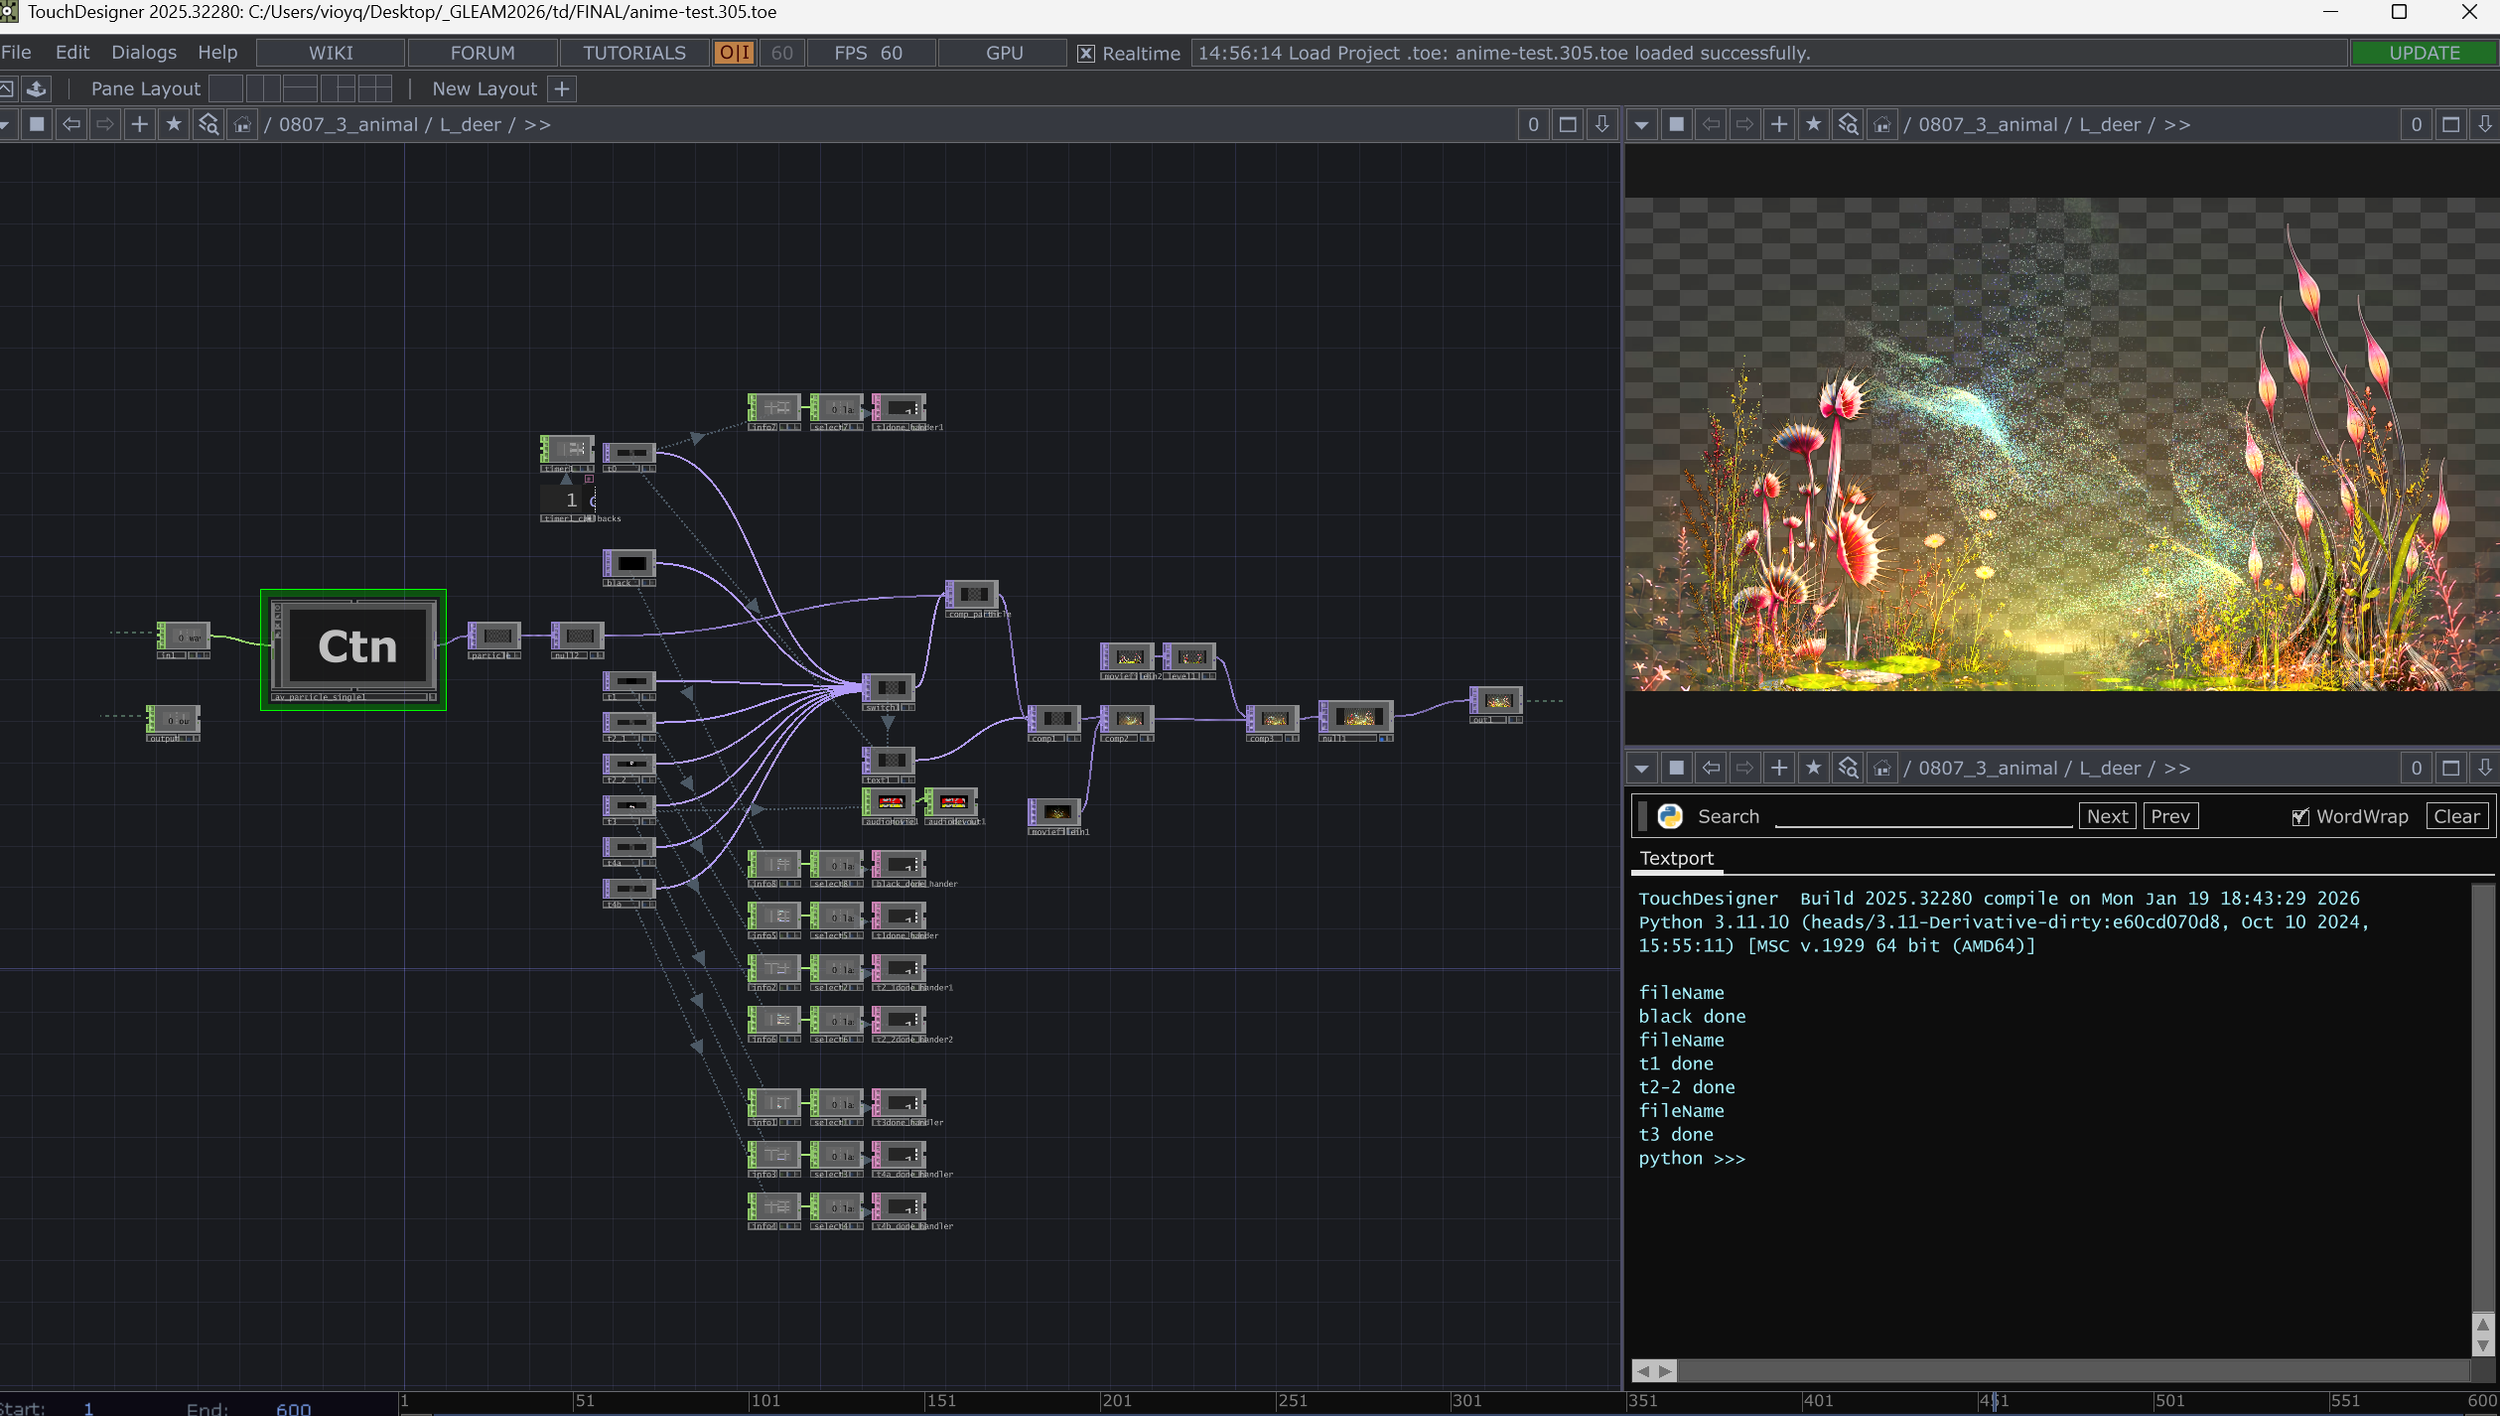Viewport: 2500px width, 1416px height.
Task: Click the green UPDATE button
Action: click(2424, 53)
